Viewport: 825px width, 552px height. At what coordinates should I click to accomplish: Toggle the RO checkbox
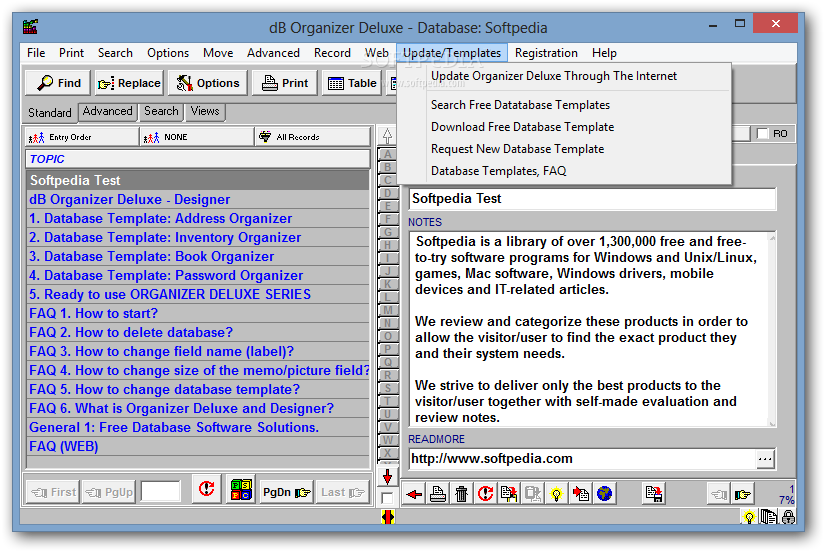[763, 134]
